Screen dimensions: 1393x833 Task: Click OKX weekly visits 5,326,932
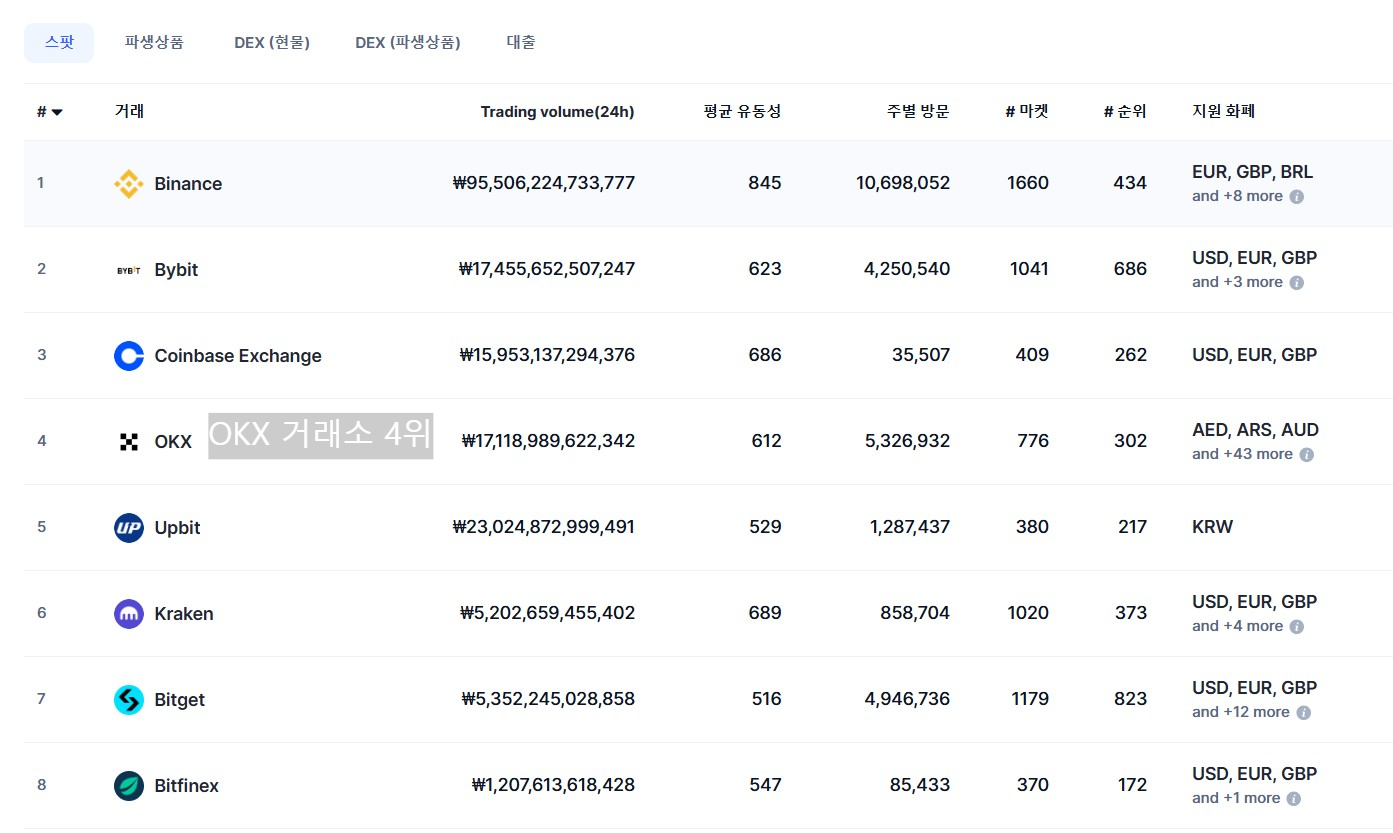point(908,441)
